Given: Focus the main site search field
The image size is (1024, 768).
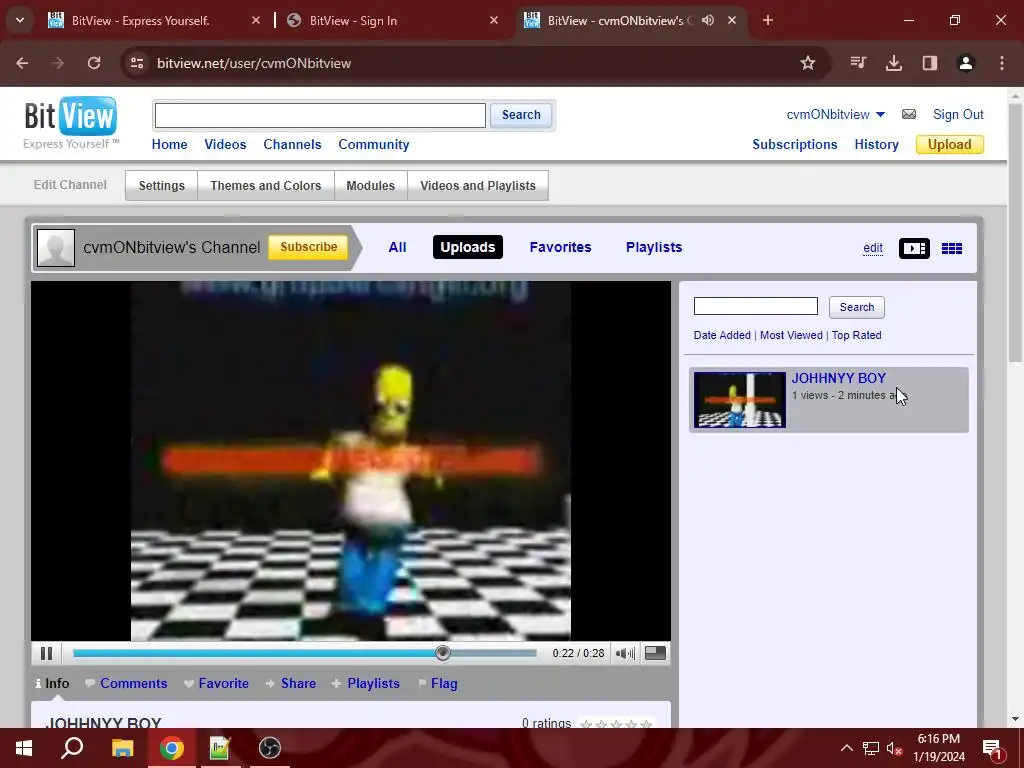Looking at the screenshot, I should pyautogui.click(x=320, y=116).
